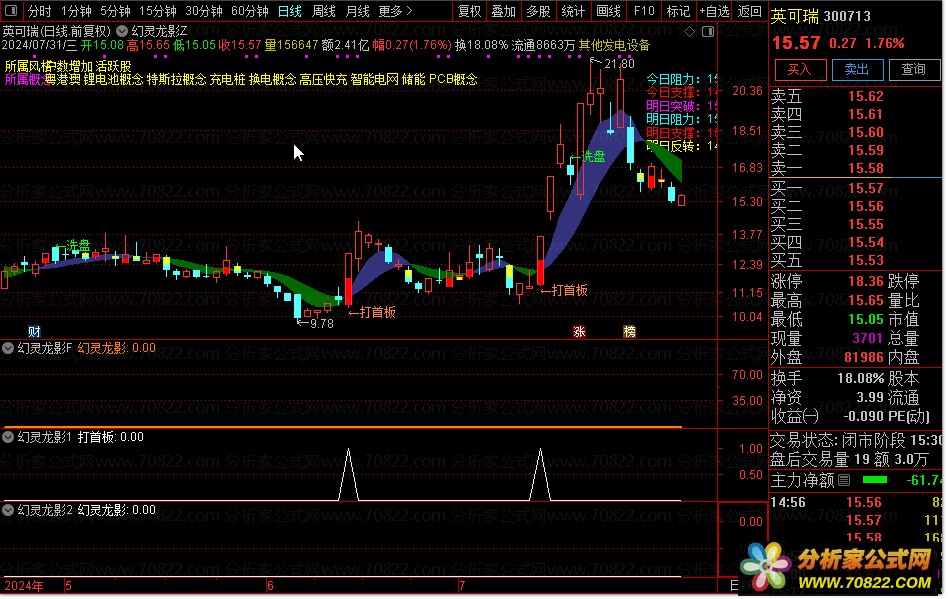The width and height of the screenshot is (948, 599).
Task: Click the 英可瑞 300713 stock title
Action: pyautogui.click(x=820, y=16)
